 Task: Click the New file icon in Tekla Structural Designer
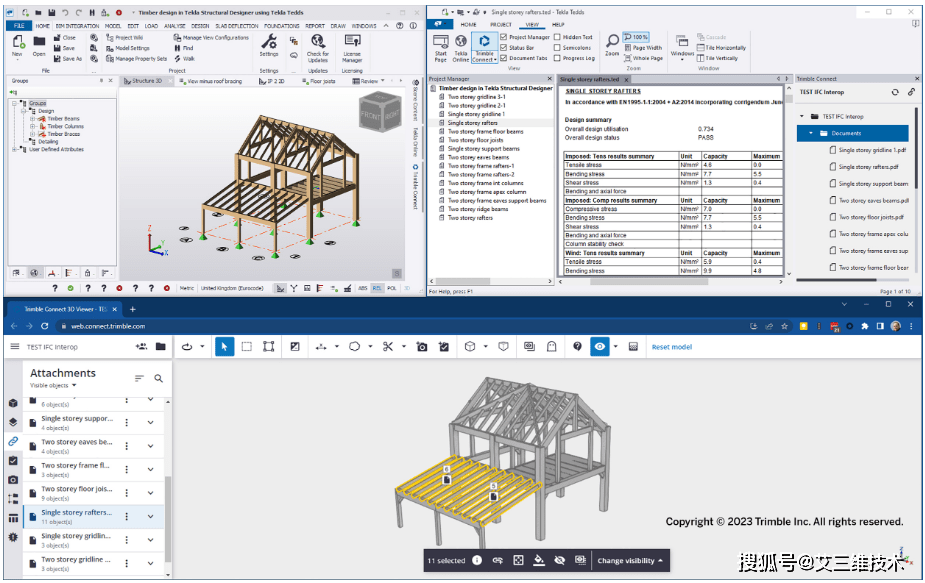click(18, 42)
